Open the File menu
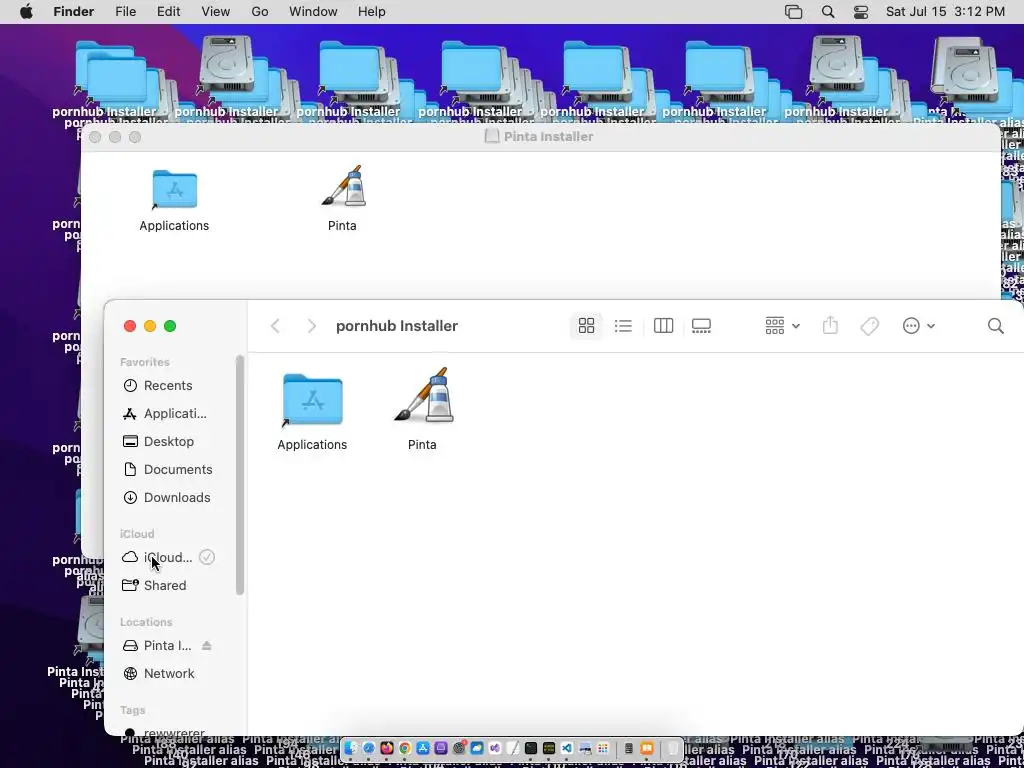Screen dimensions: 1024x768 tap(125, 12)
